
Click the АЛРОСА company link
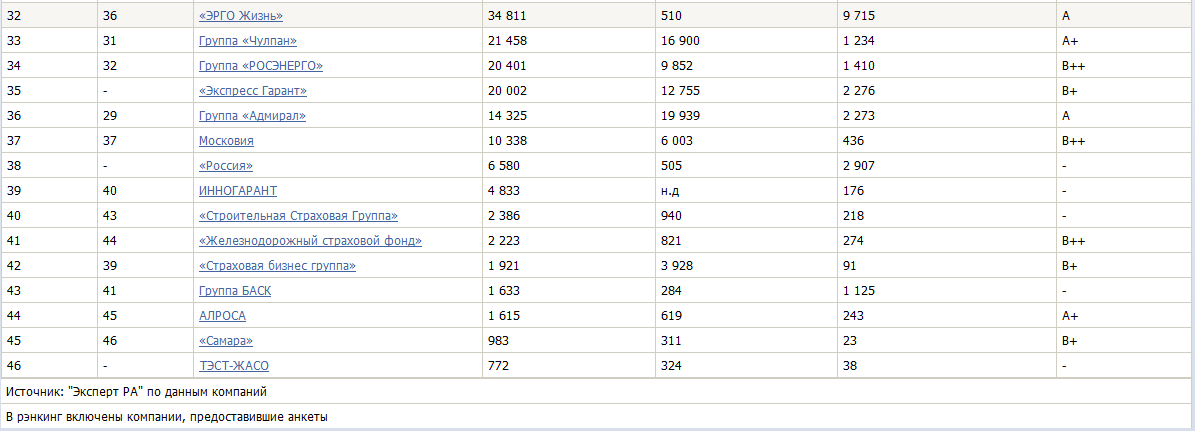[x=222, y=316]
